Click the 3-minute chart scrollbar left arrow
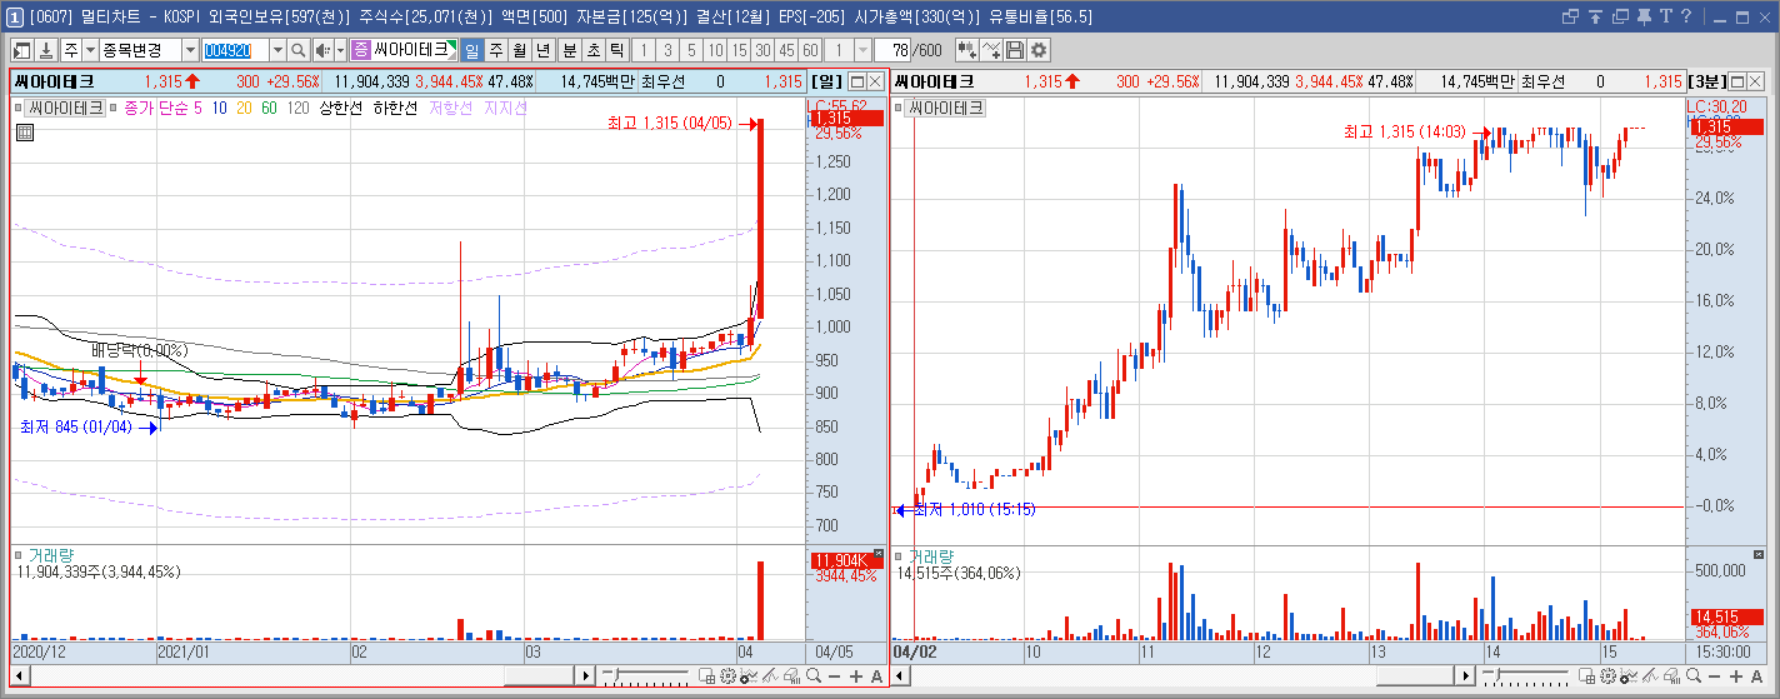Viewport: 1780px width, 699px height. (x=900, y=677)
